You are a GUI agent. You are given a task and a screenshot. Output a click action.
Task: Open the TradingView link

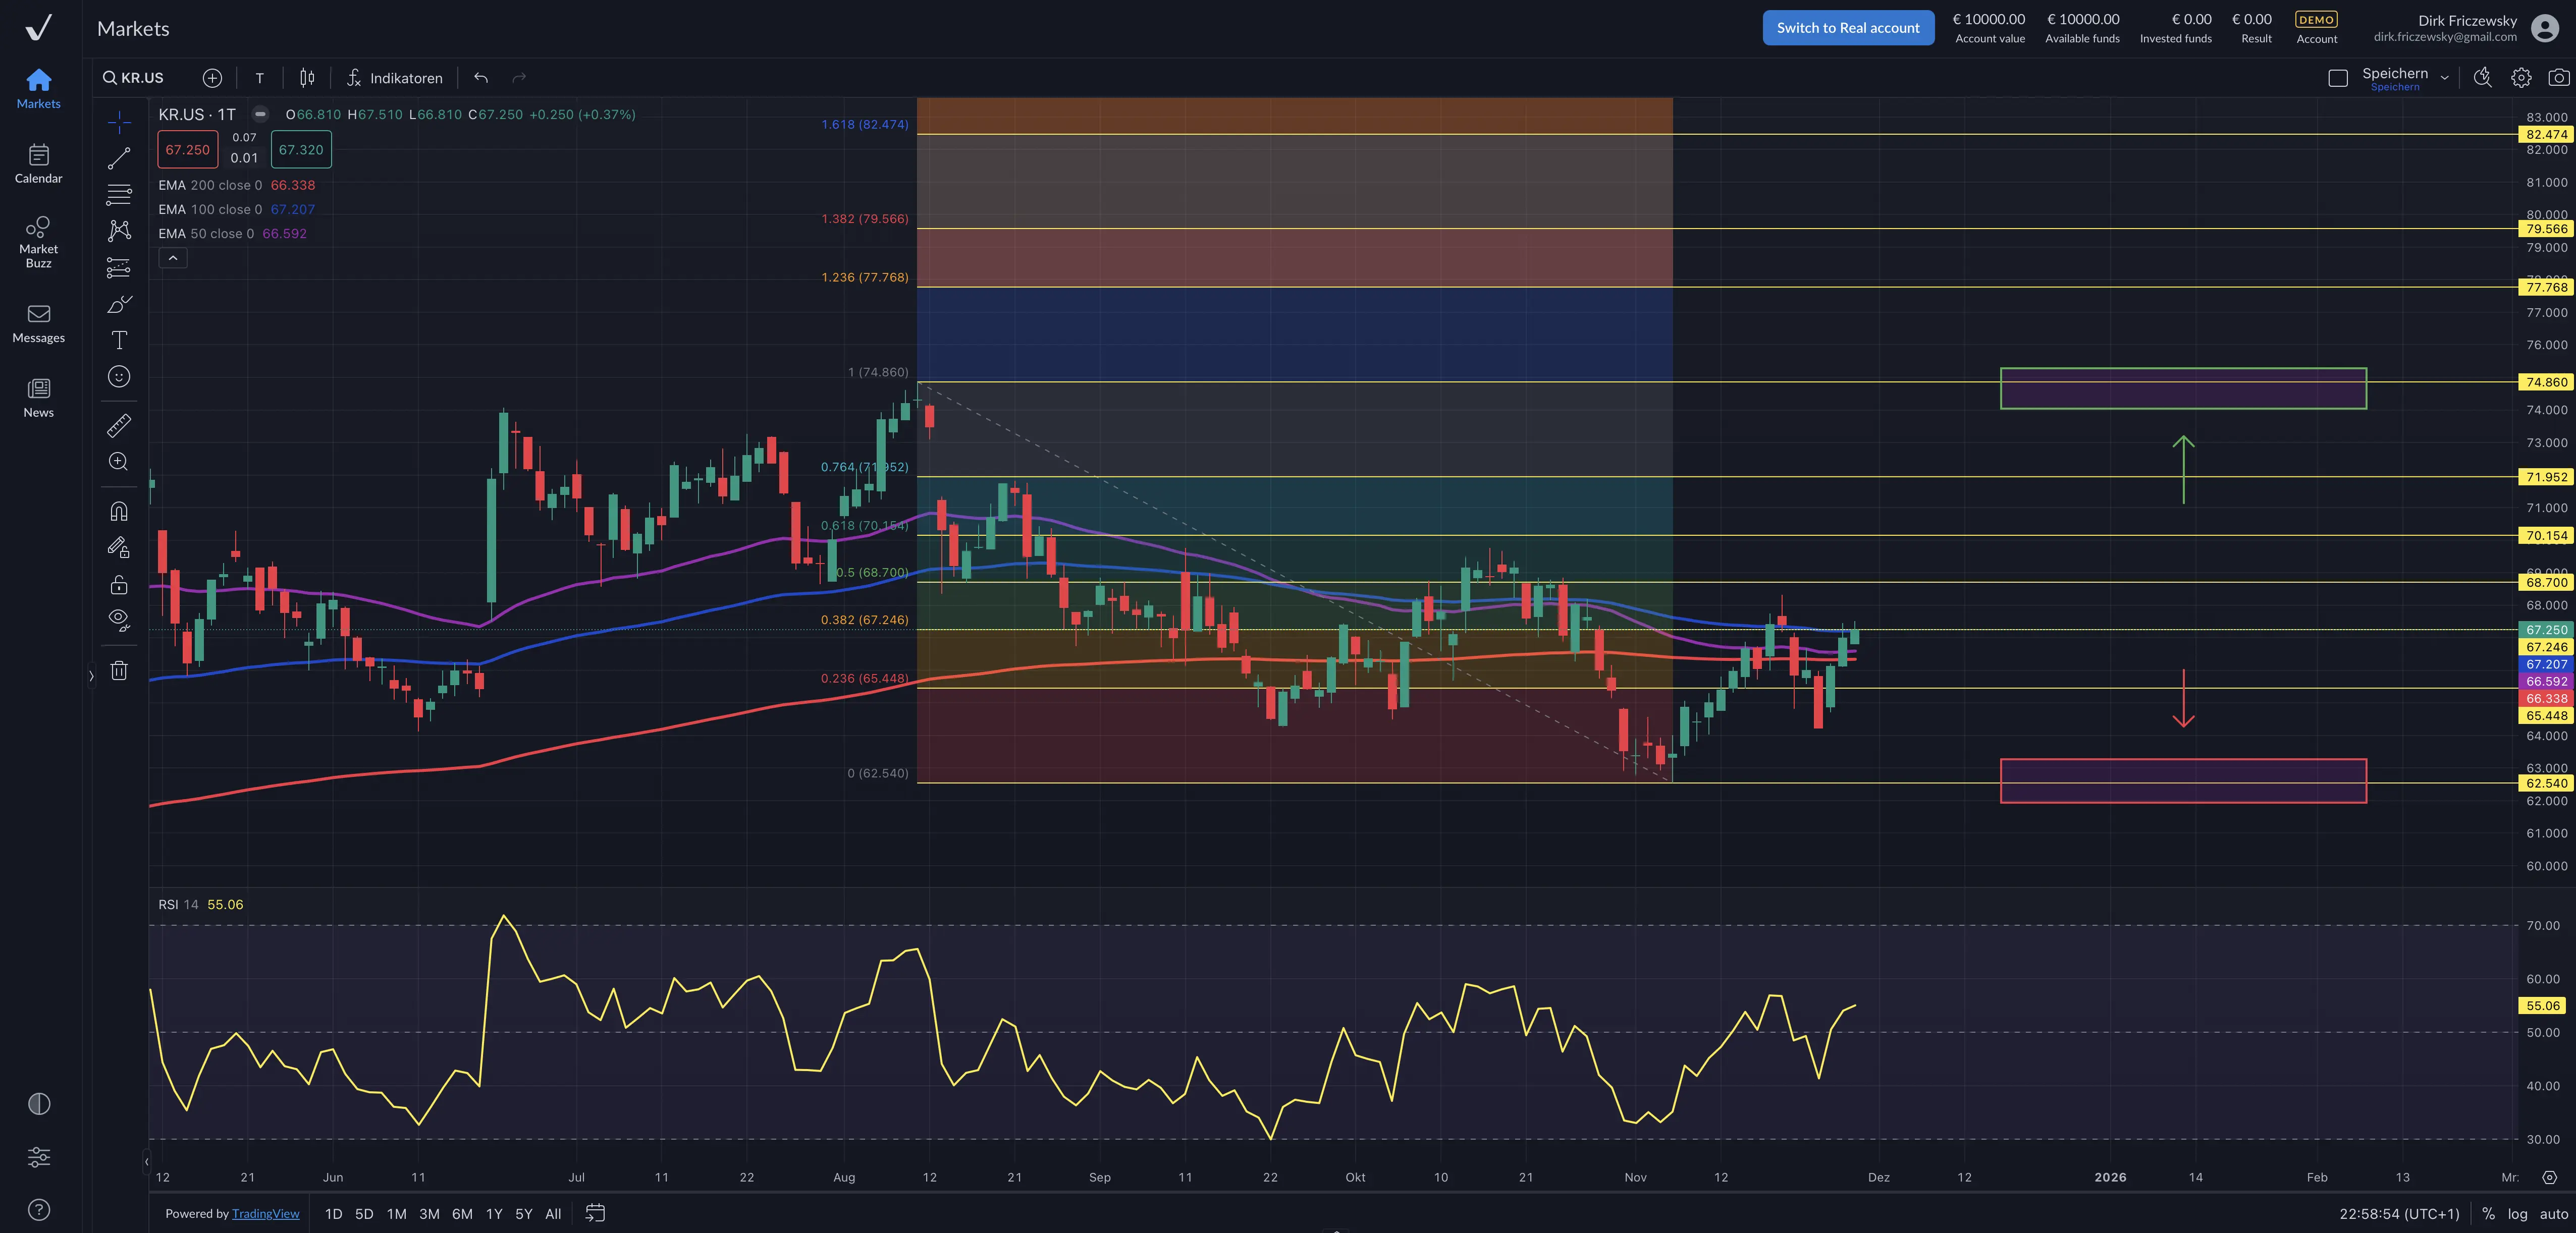point(265,1214)
